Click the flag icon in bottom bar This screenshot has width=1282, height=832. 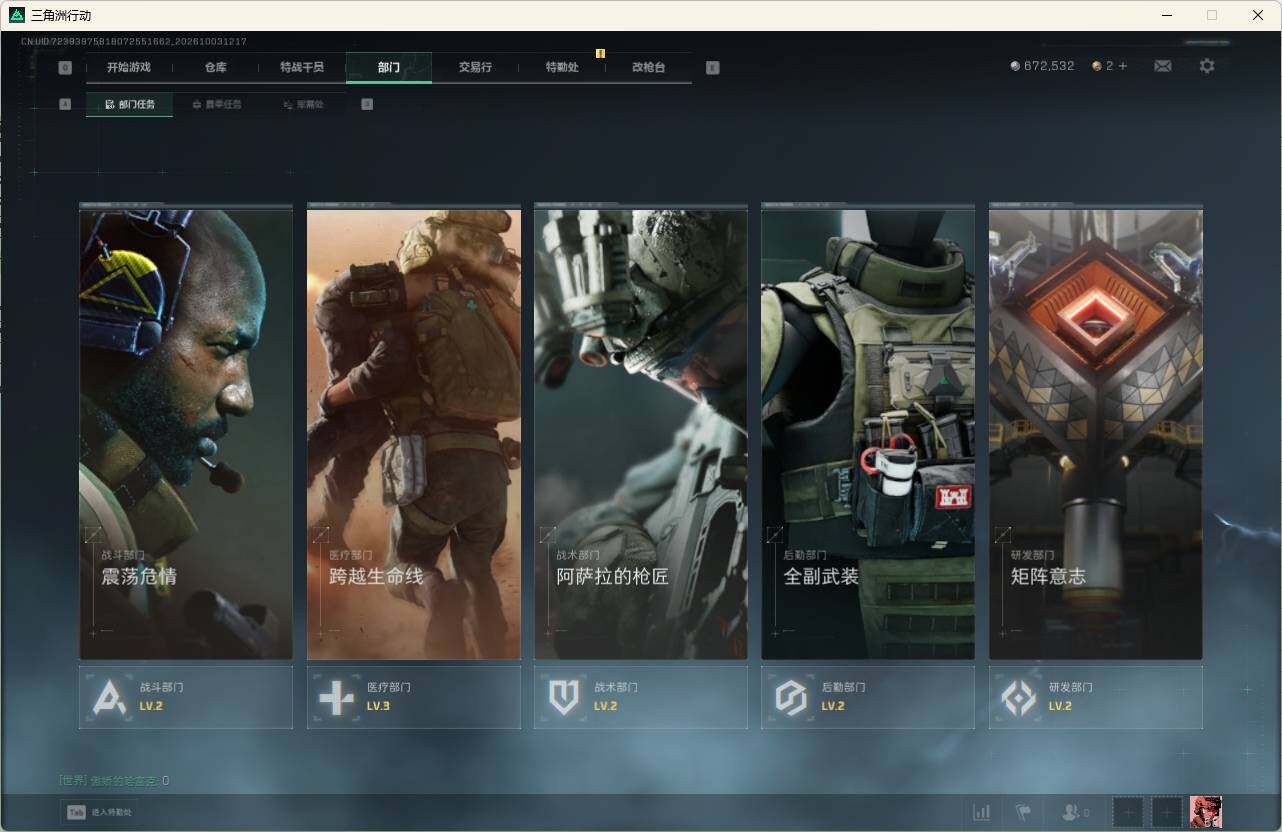1022,813
